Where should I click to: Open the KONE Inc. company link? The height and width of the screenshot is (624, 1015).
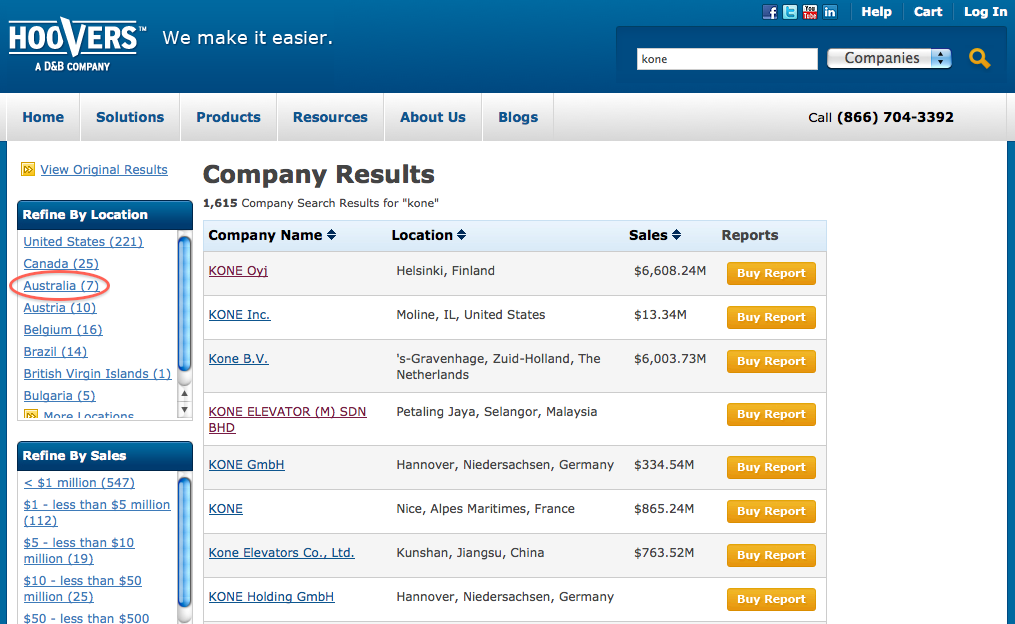240,315
